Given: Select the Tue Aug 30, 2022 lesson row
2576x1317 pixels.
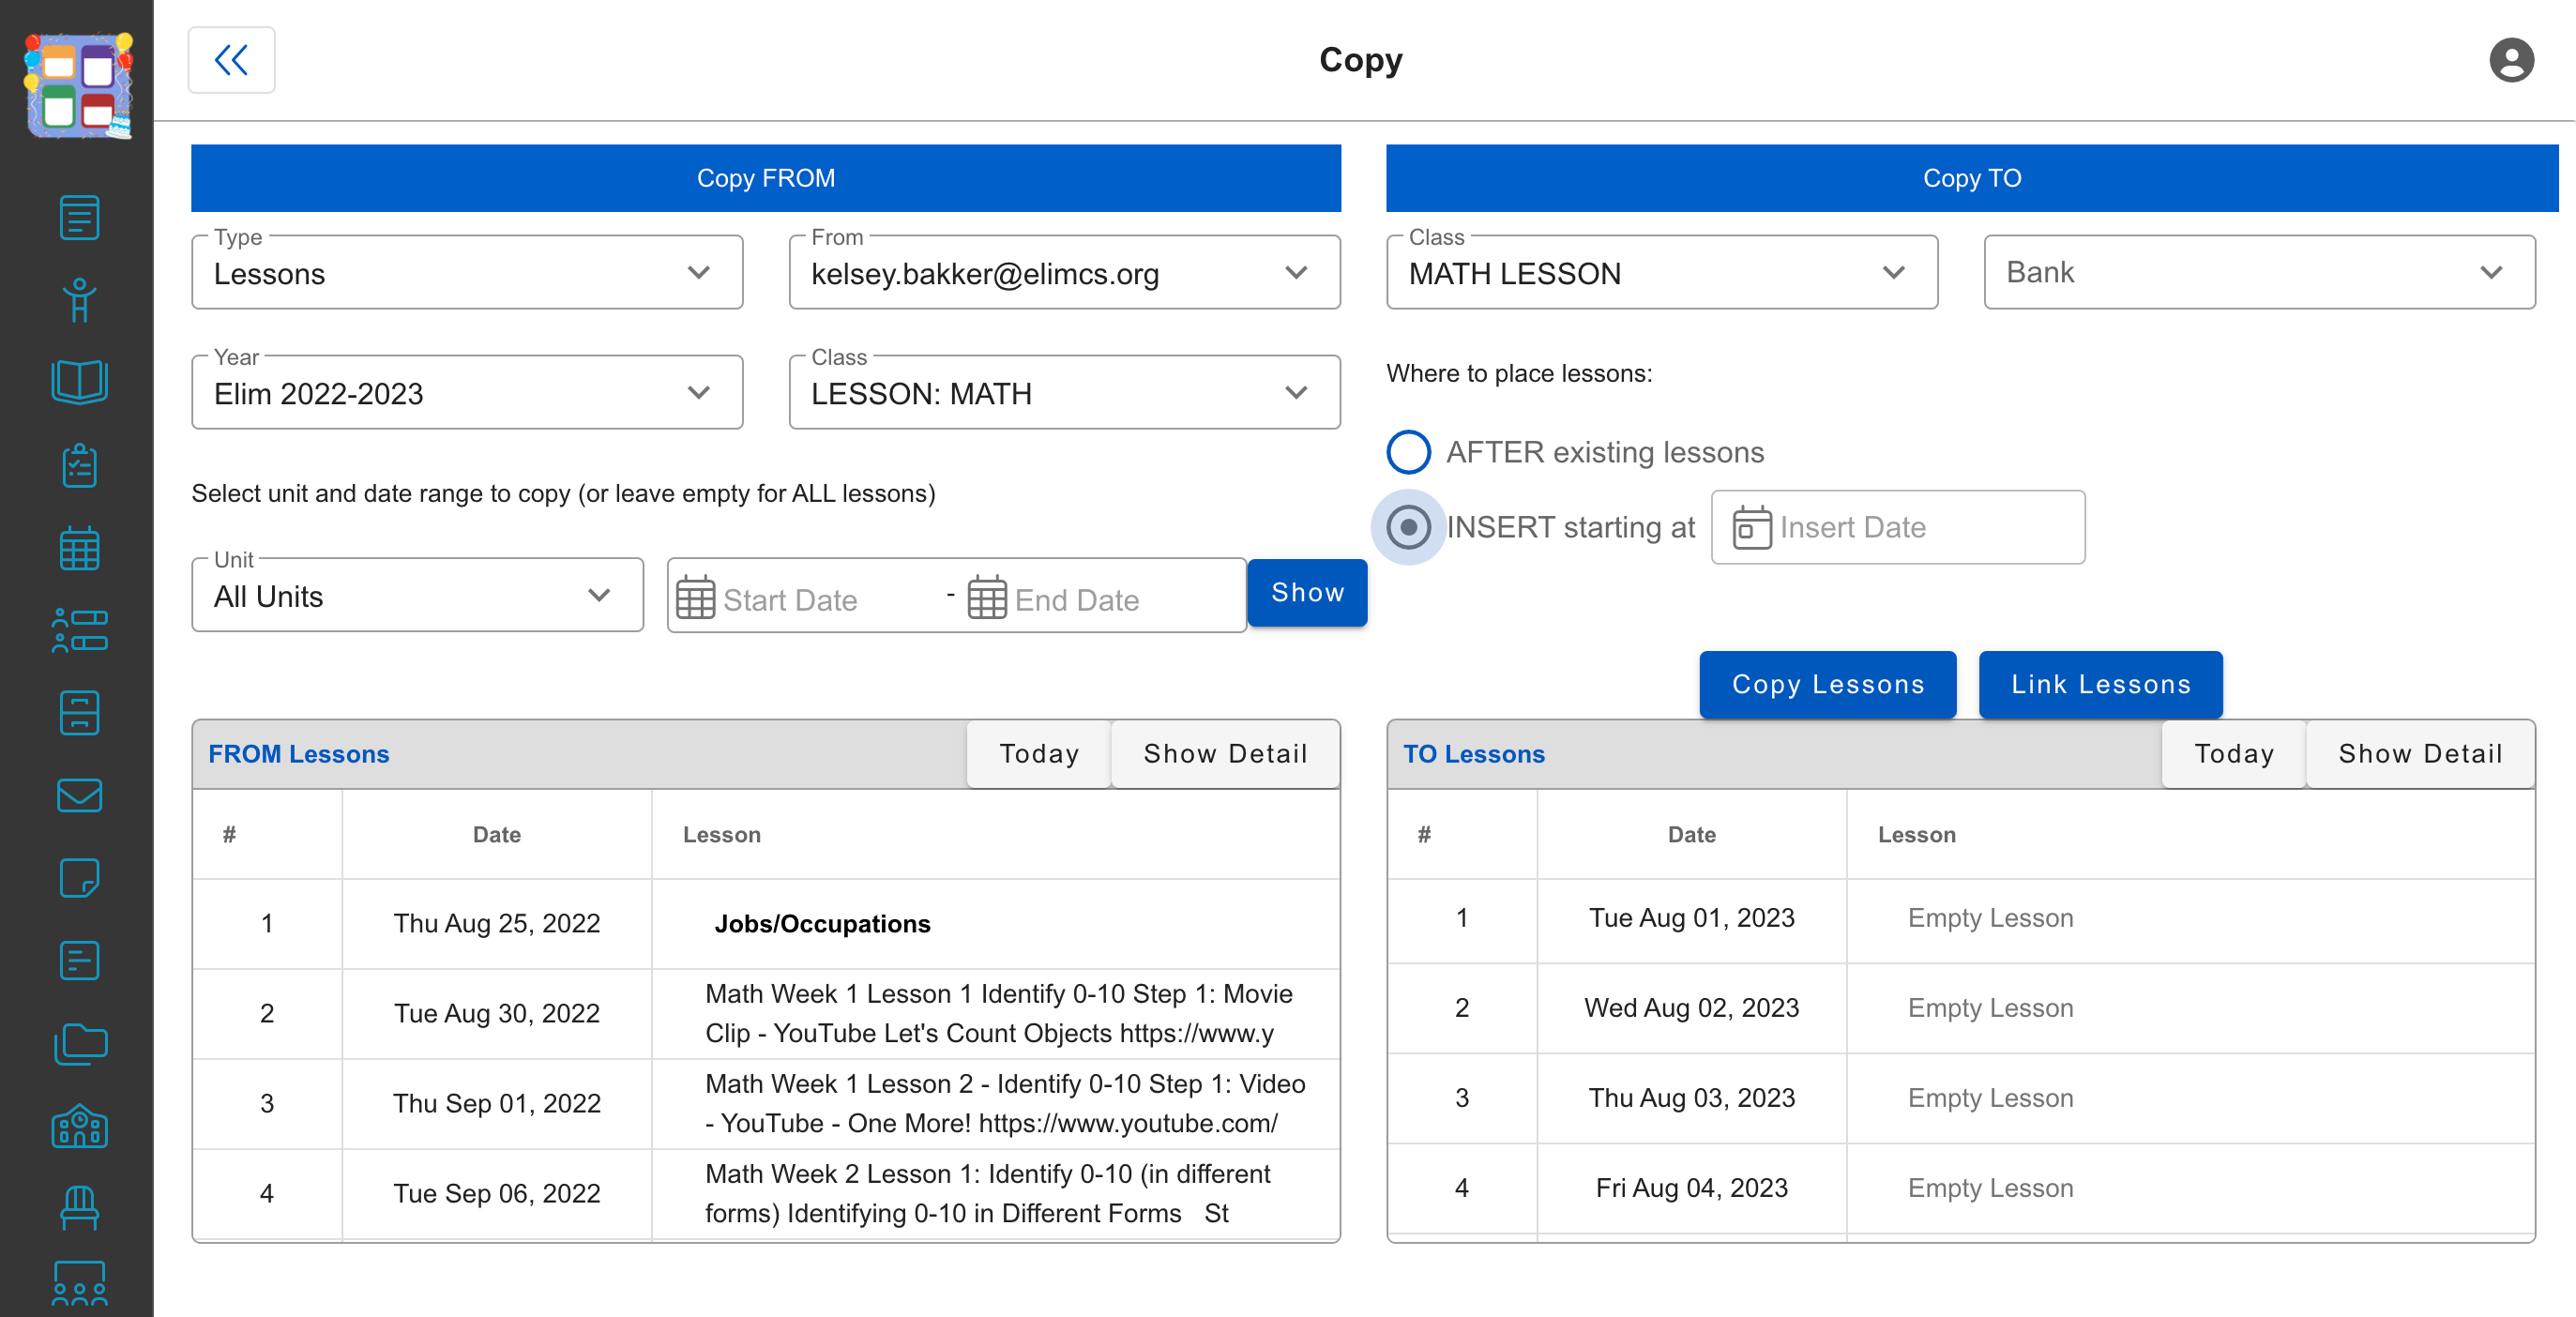Looking at the screenshot, I should click(x=766, y=1013).
